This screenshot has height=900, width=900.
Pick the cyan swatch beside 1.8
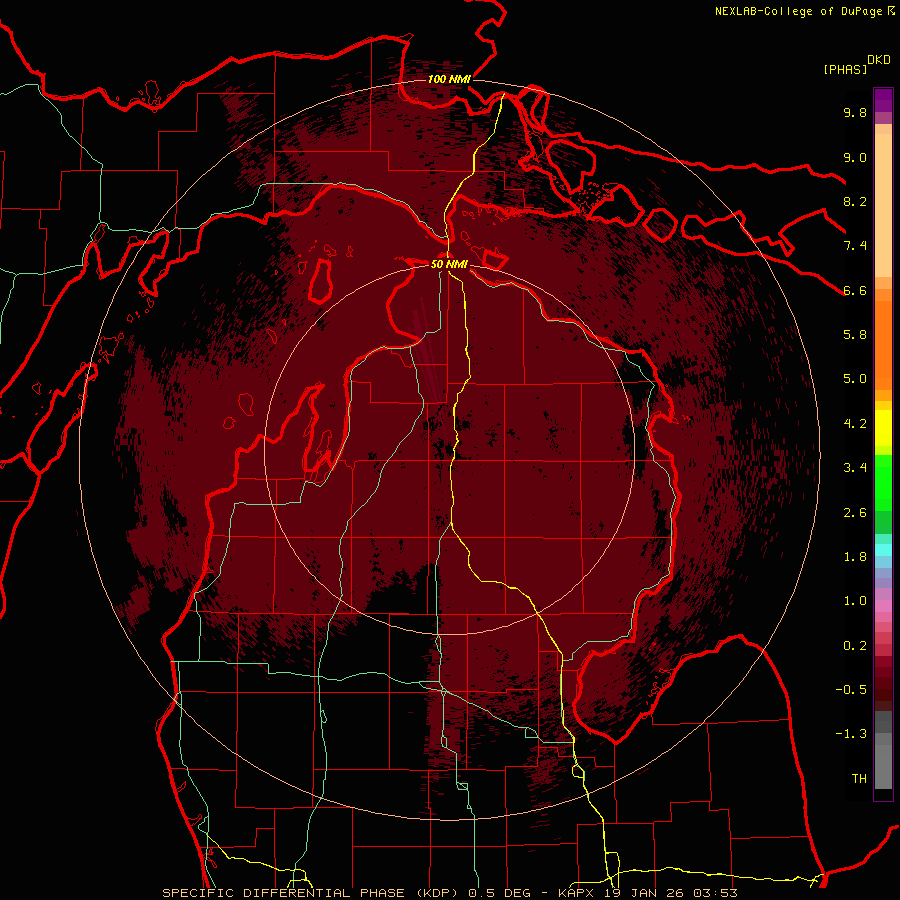pos(883,550)
